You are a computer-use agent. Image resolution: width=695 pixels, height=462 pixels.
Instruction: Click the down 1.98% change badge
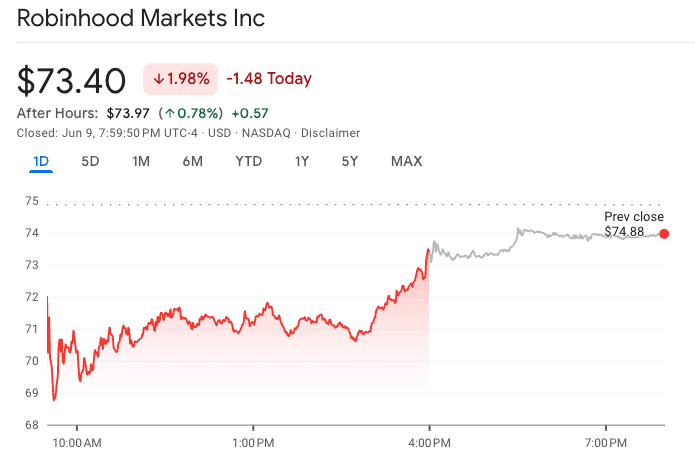pyautogui.click(x=181, y=79)
